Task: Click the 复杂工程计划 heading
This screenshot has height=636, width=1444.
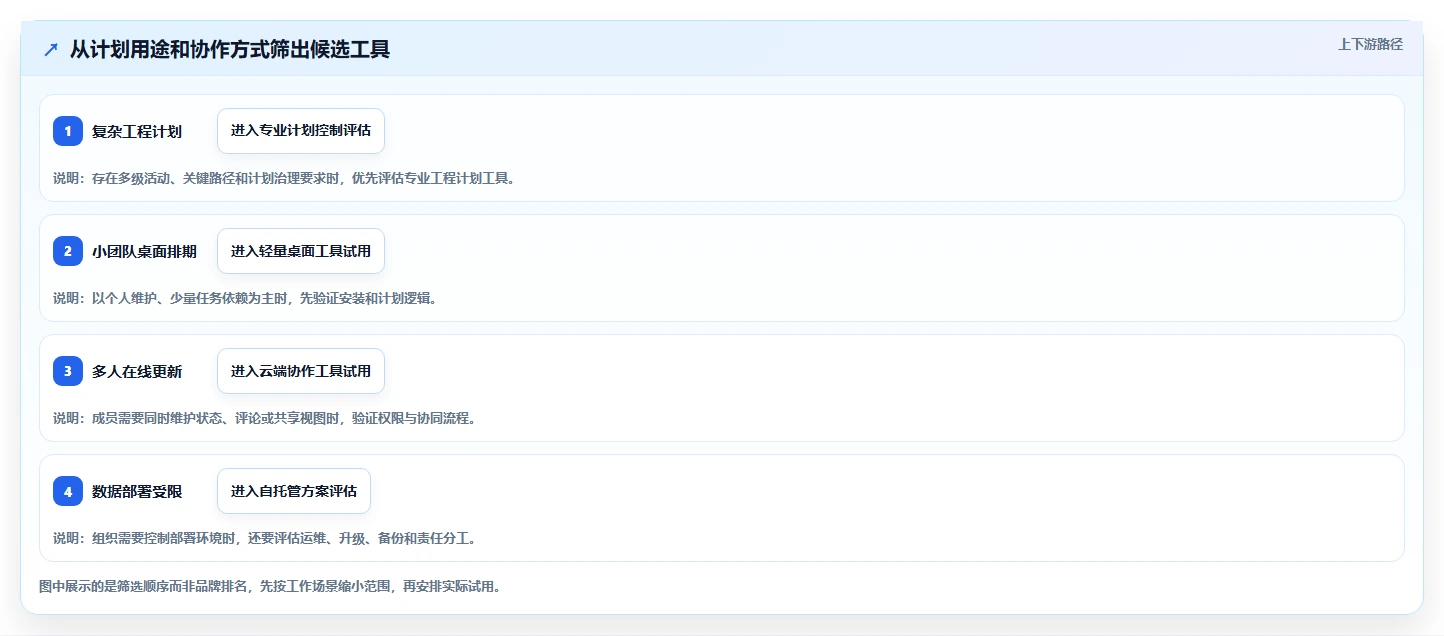Action: [137, 131]
